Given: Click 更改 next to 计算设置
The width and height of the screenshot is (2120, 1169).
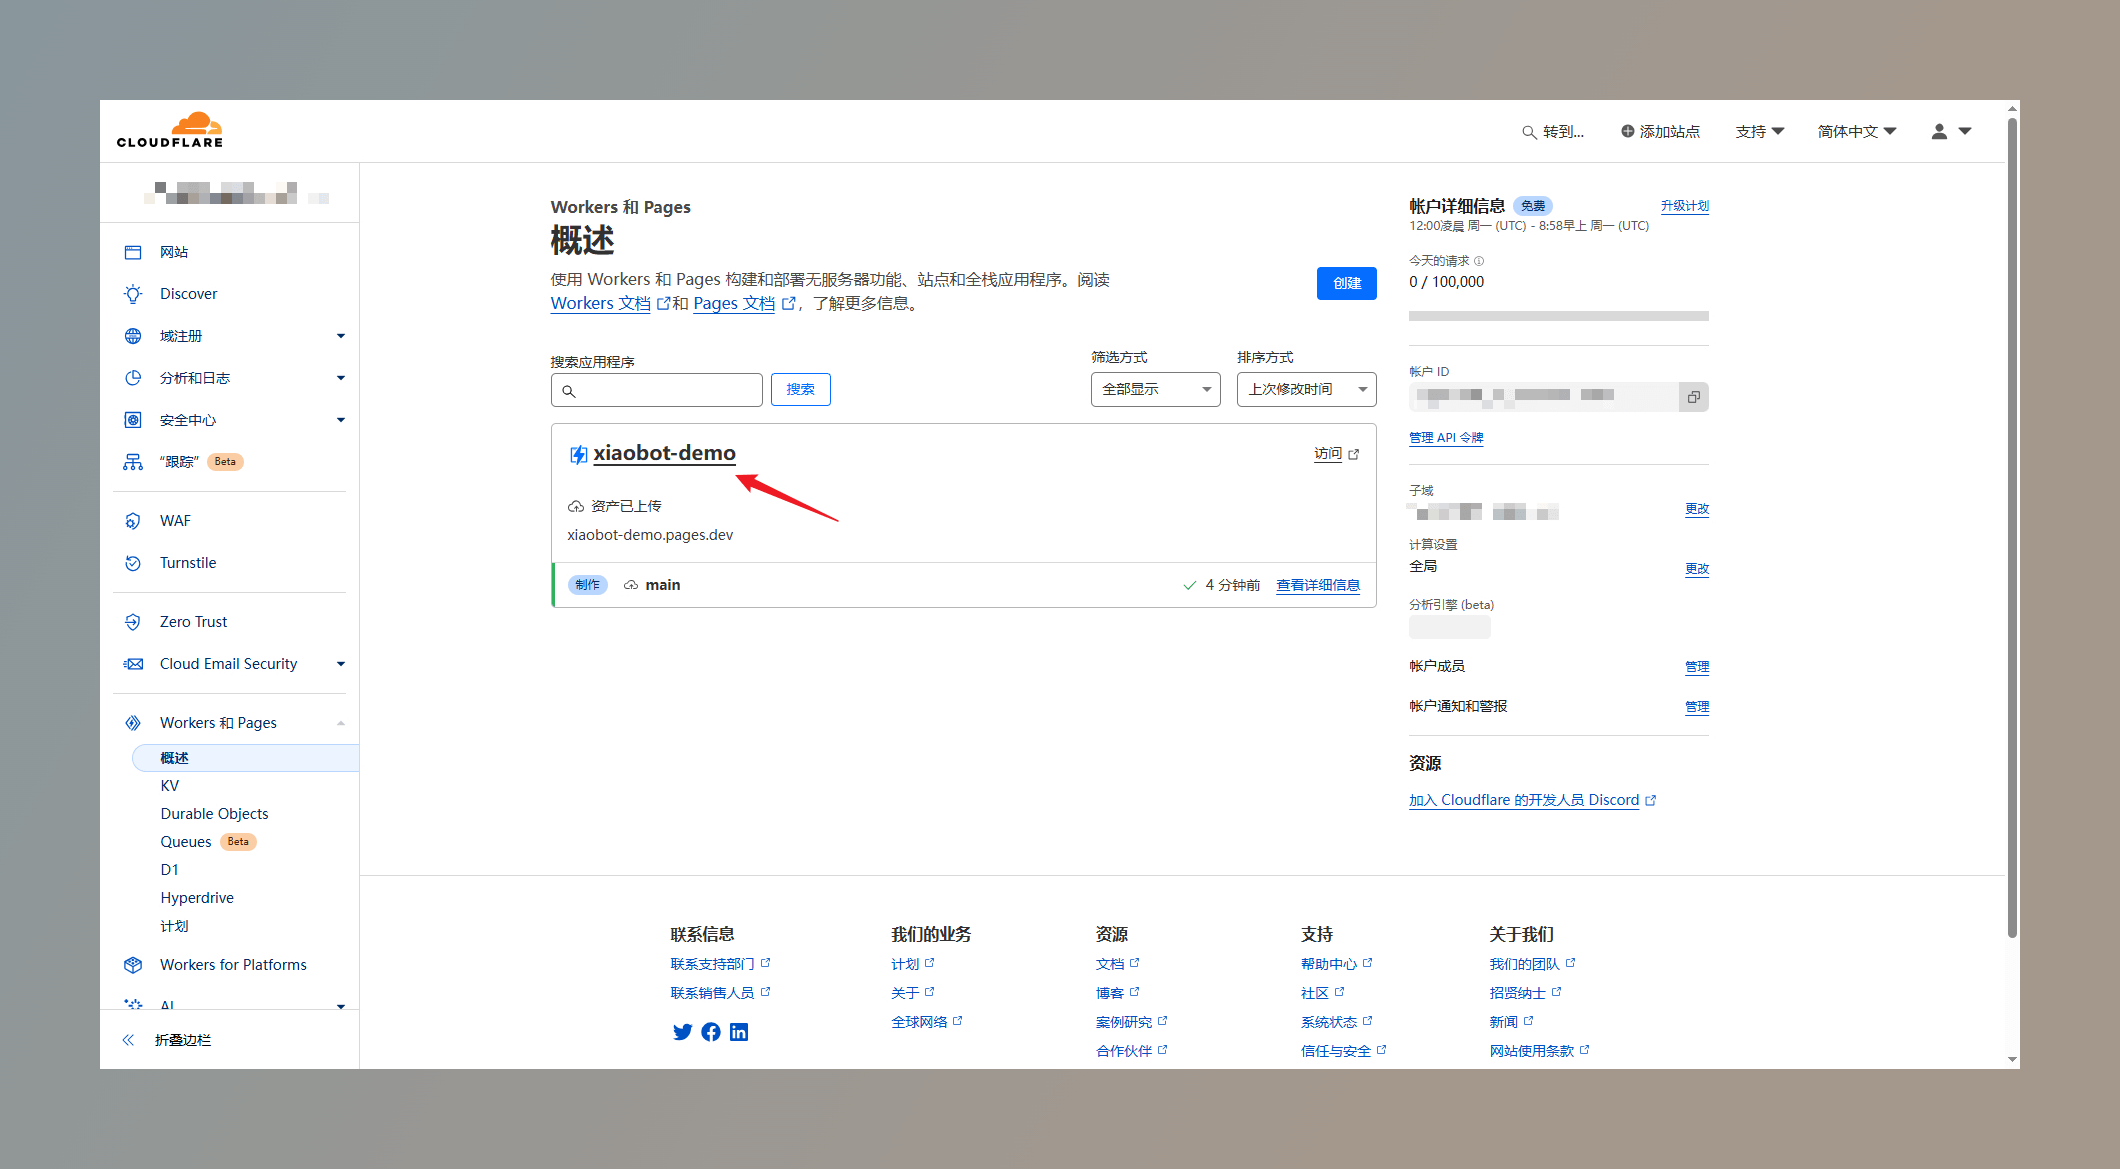Looking at the screenshot, I should (1696, 569).
